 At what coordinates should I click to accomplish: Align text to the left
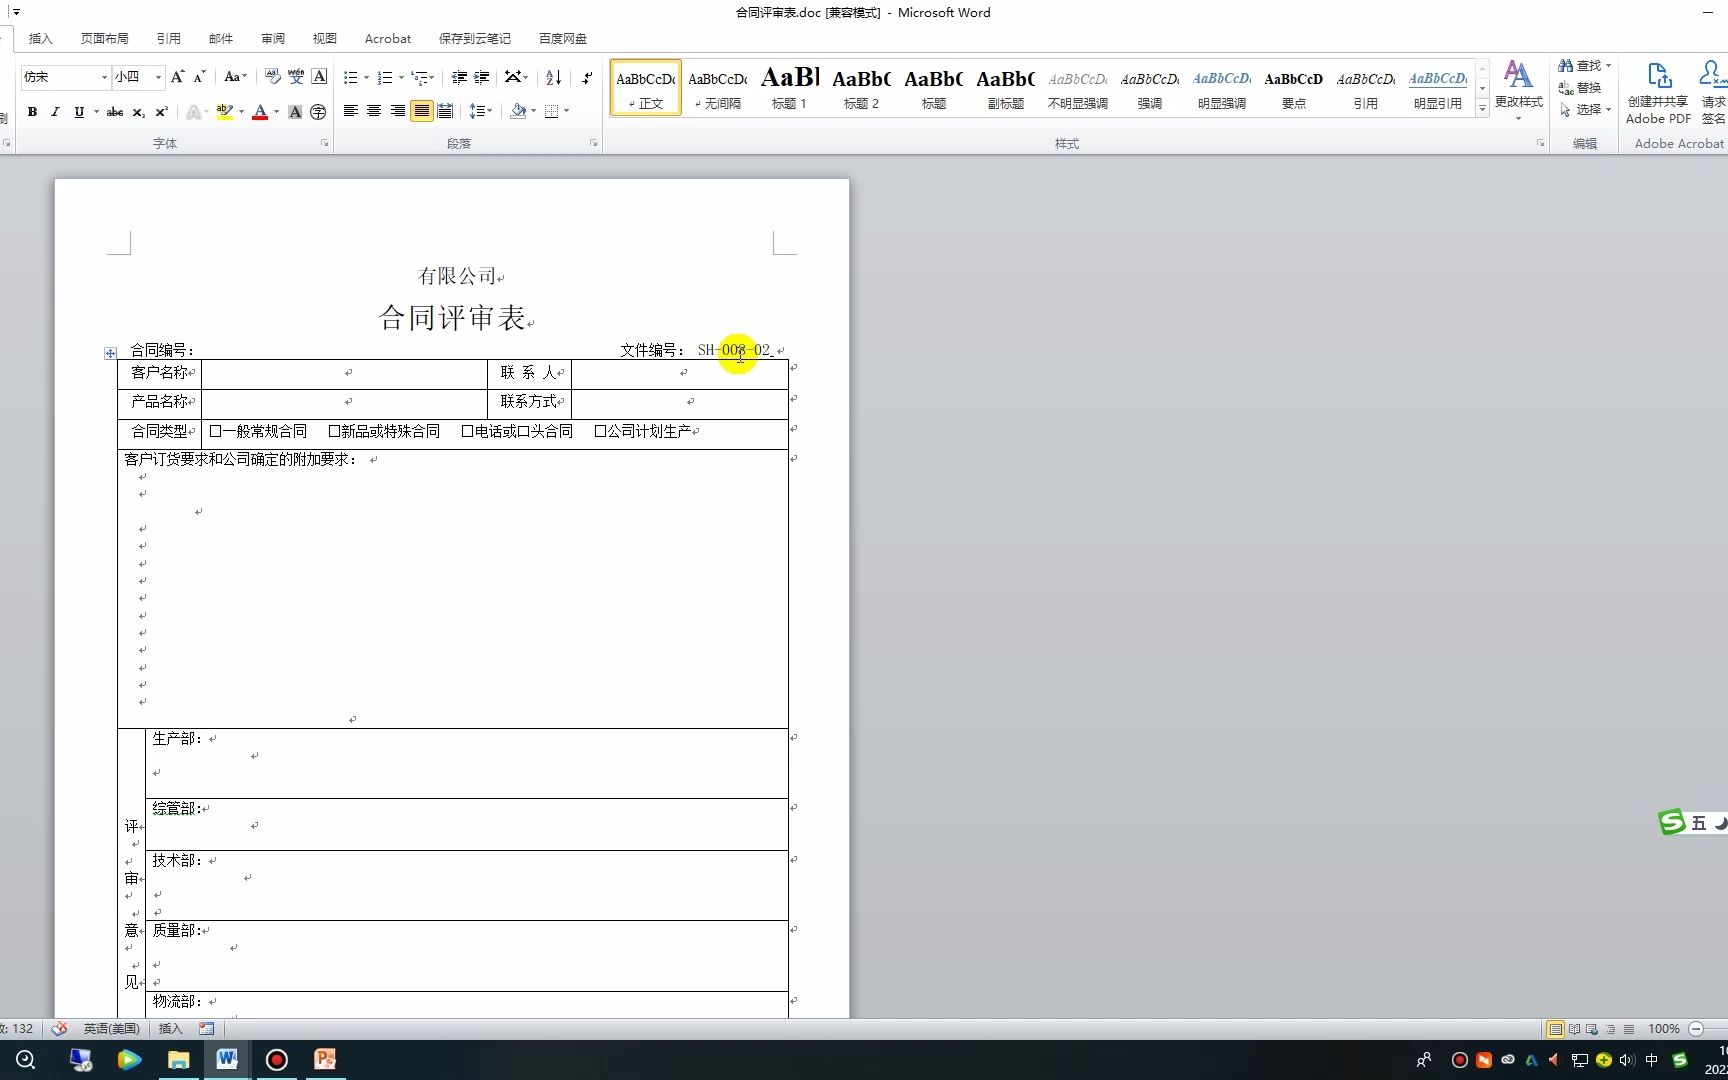(351, 111)
